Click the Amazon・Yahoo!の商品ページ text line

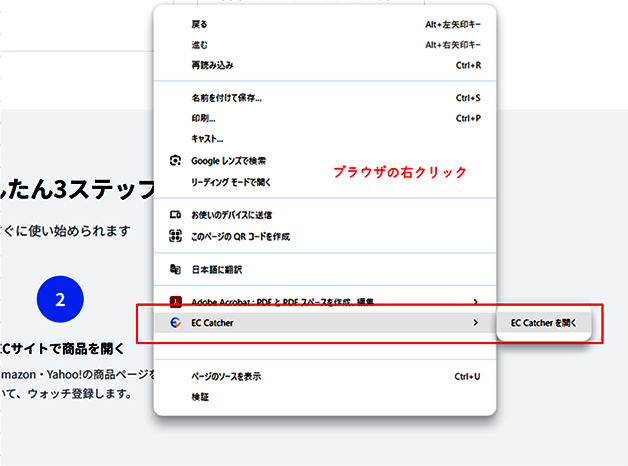click(77, 375)
